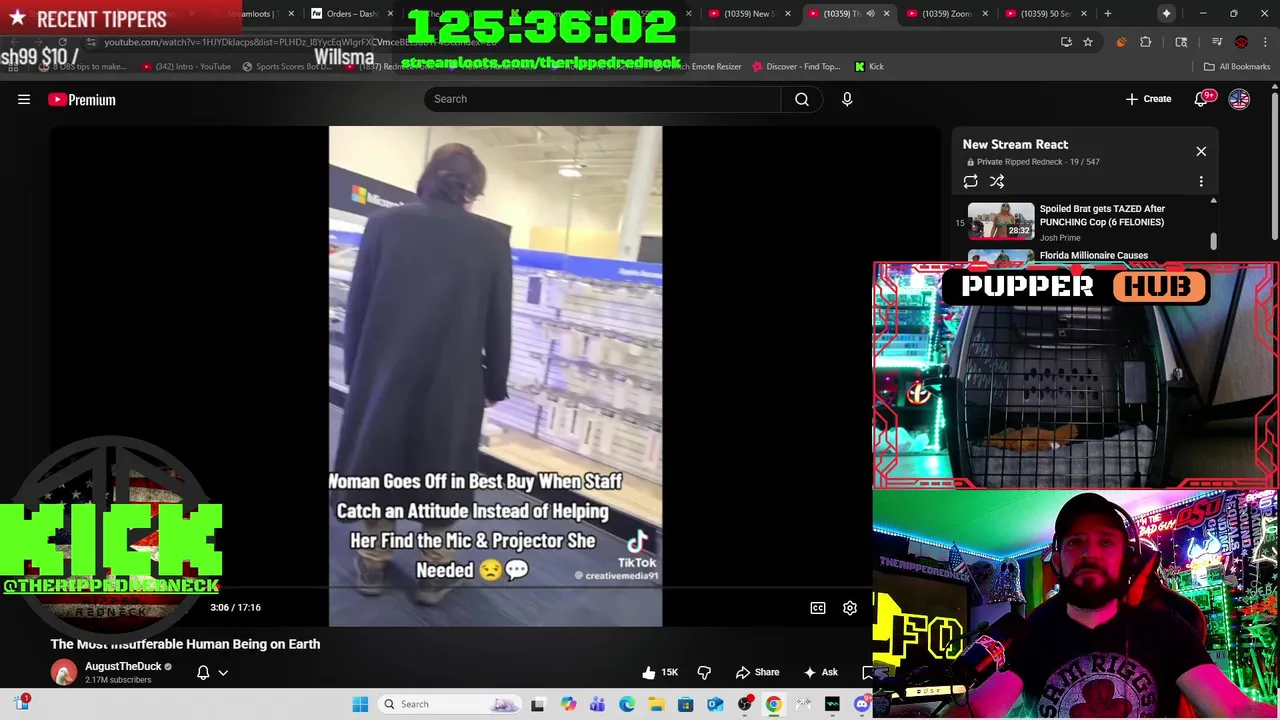Toggle playlist loop button
This screenshot has height=720, width=1280.
coord(970,181)
